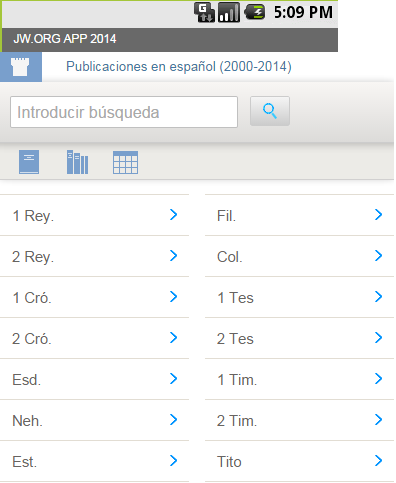Focus the Introducir búsqueda search field
This screenshot has height=483, width=396.
tap(124, 112)
